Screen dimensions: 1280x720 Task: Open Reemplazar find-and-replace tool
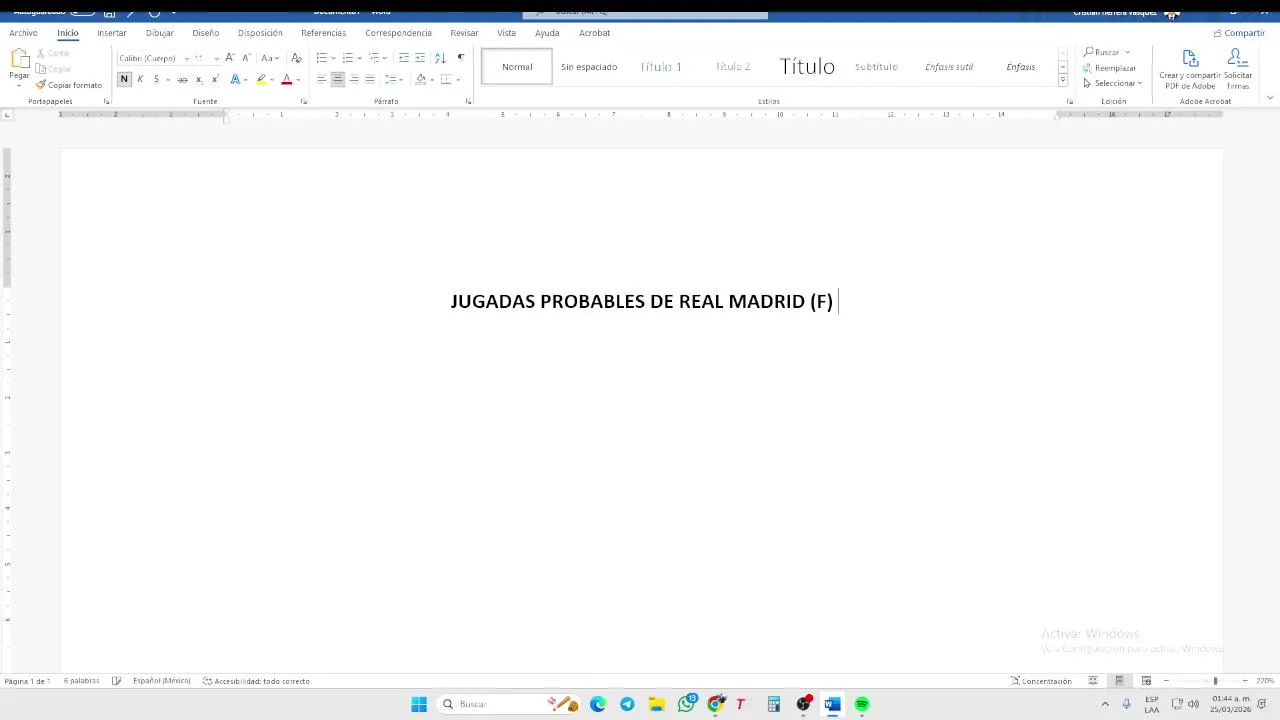(1109, 68)
